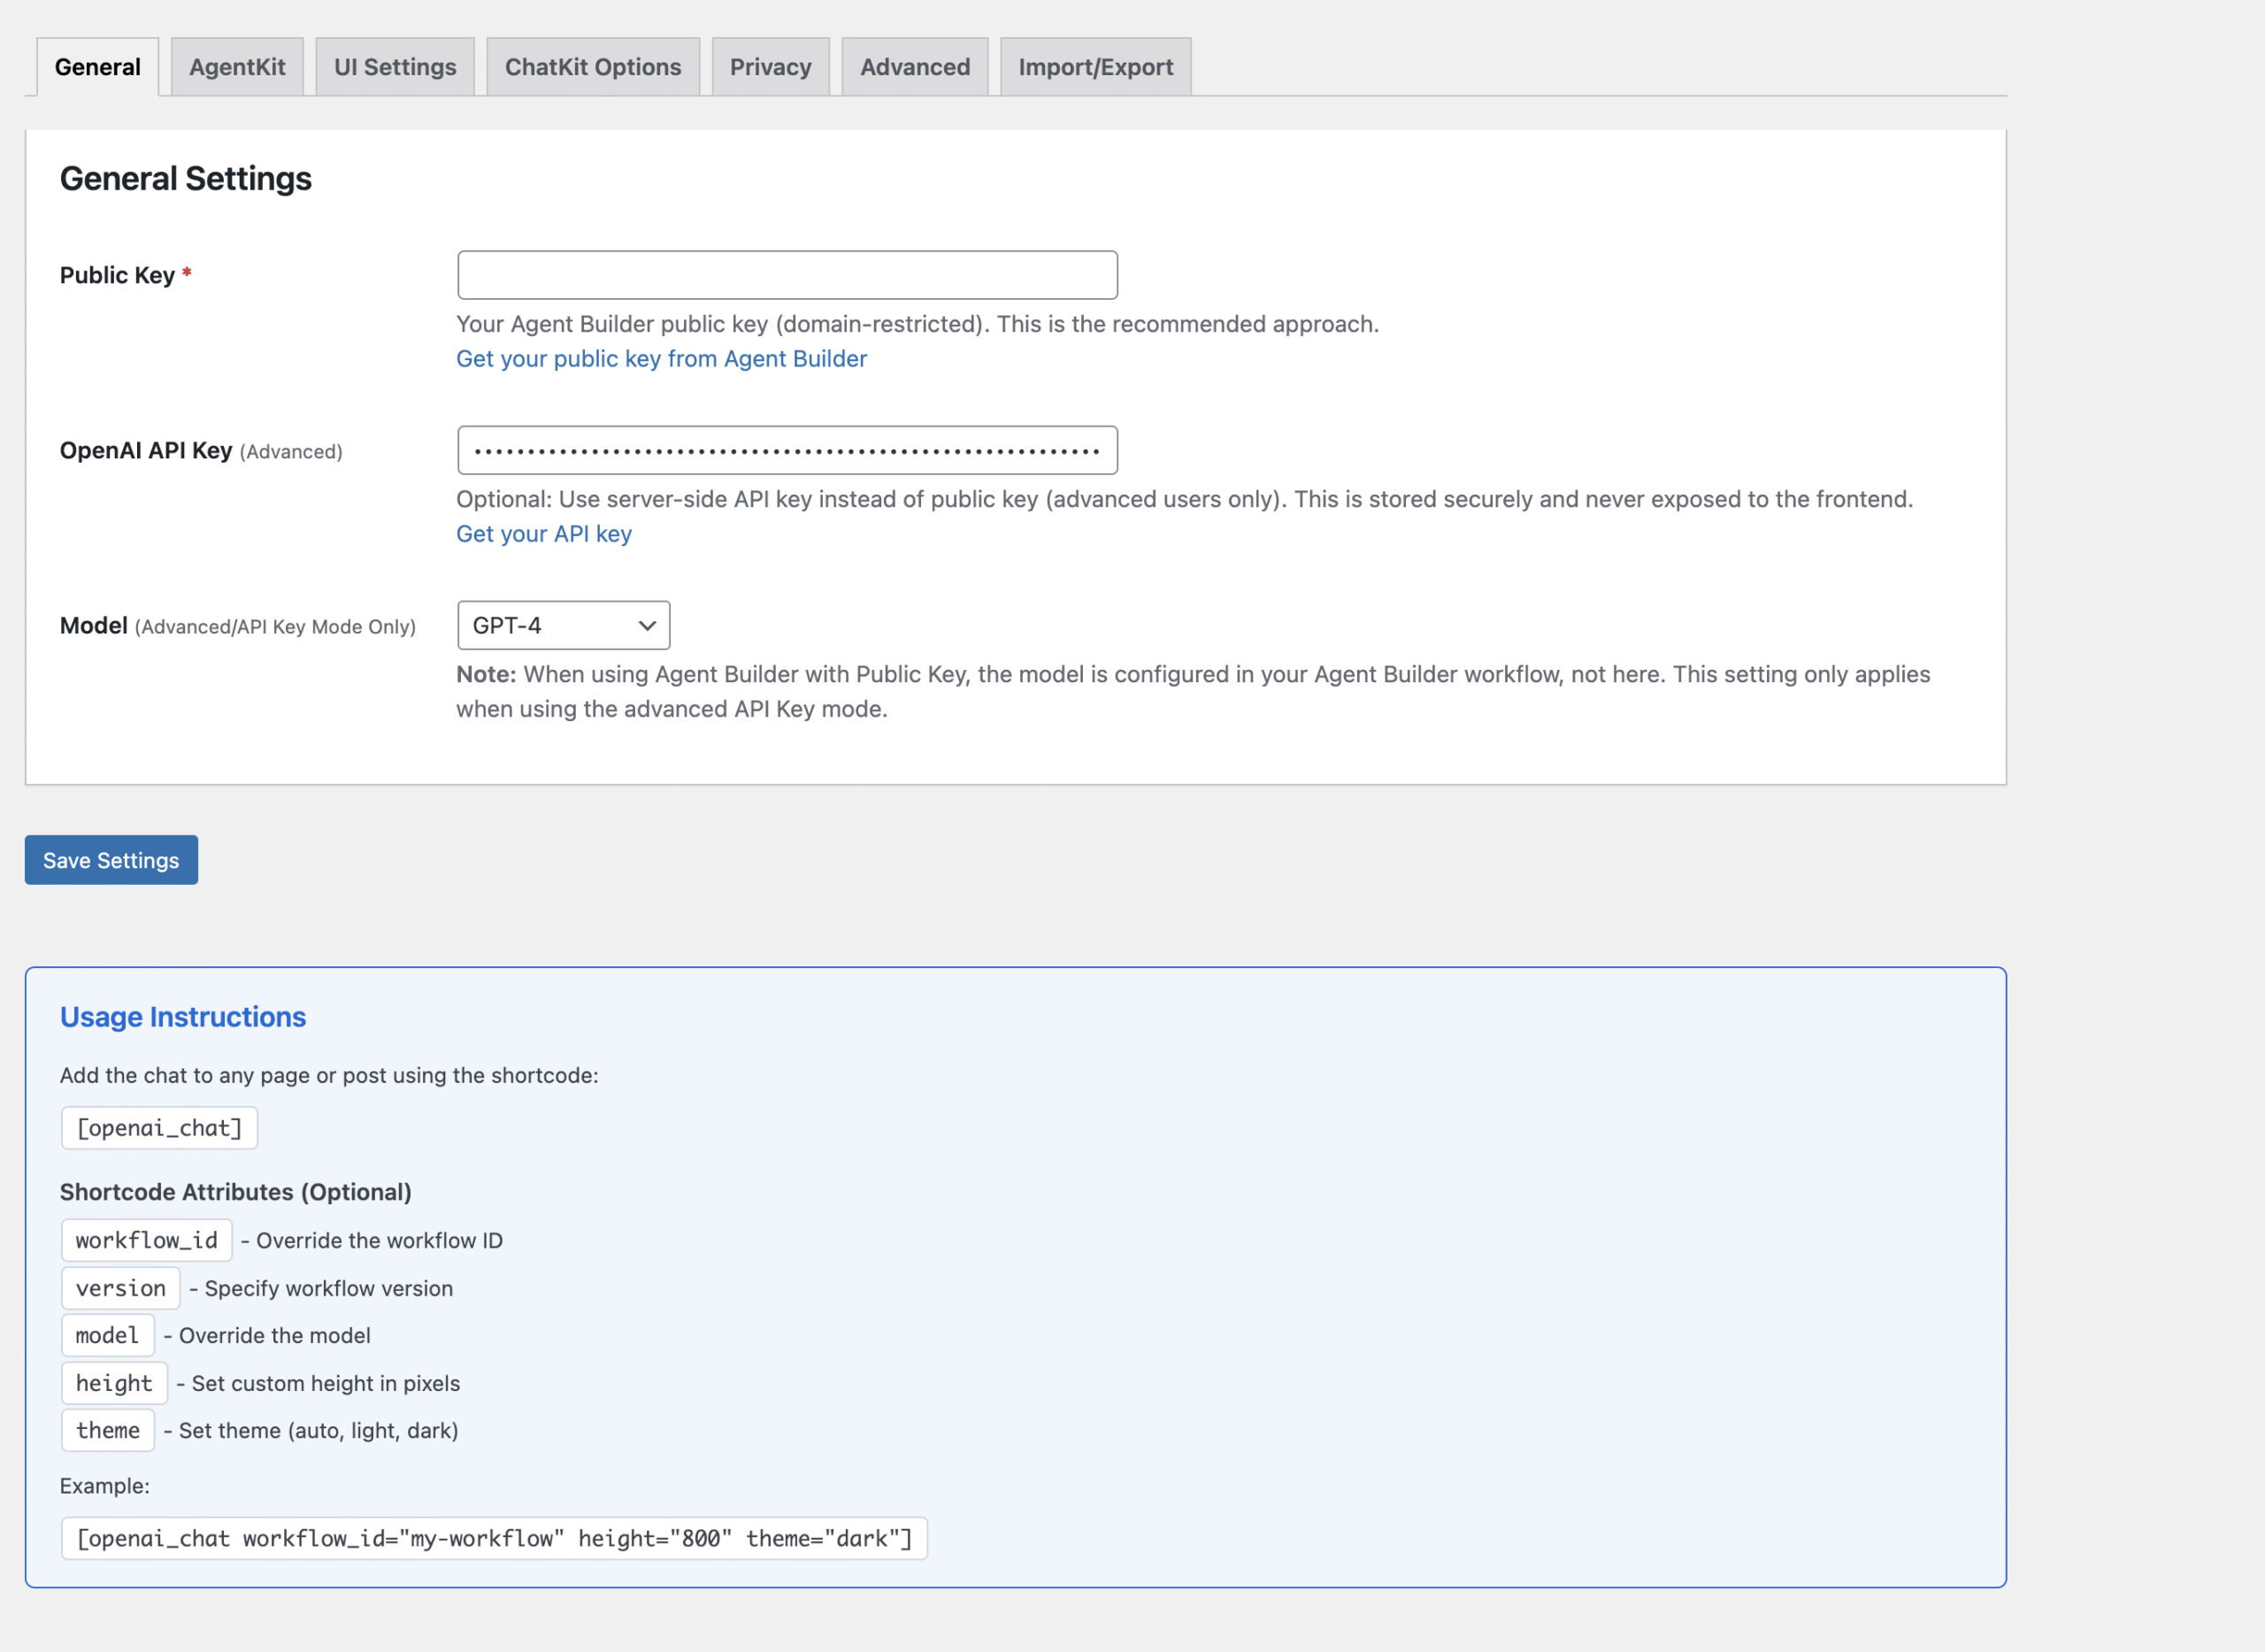The width and height of the screenshot is (2265, 1652).
Task: Open the UI Settings tab
Action: pos(394,66)
